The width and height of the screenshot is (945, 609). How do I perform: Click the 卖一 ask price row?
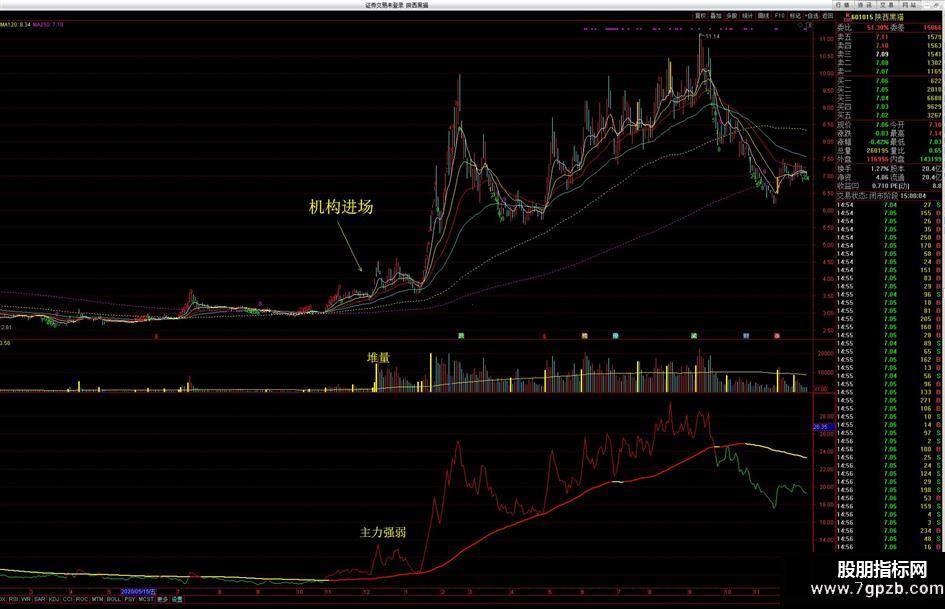pyautogui.click(x=889, y=71)
